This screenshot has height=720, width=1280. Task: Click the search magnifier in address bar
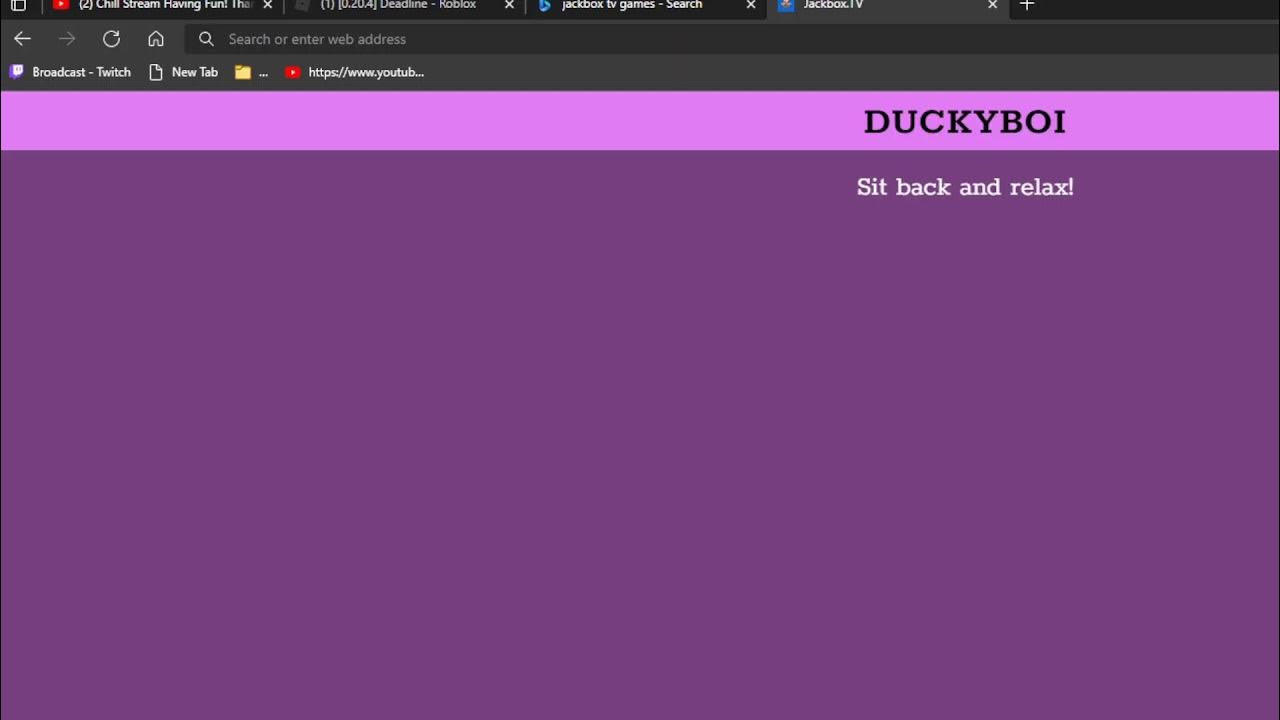[x=206, y=39]
